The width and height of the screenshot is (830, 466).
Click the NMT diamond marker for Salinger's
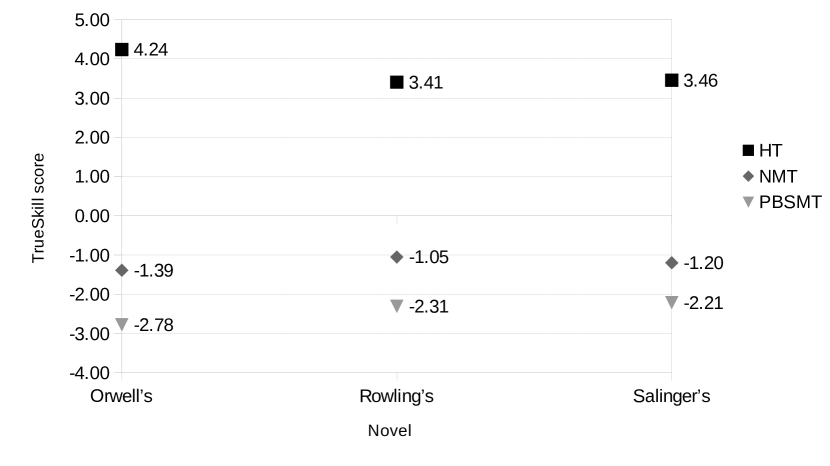pyautogui.click(x=671, y=262)
